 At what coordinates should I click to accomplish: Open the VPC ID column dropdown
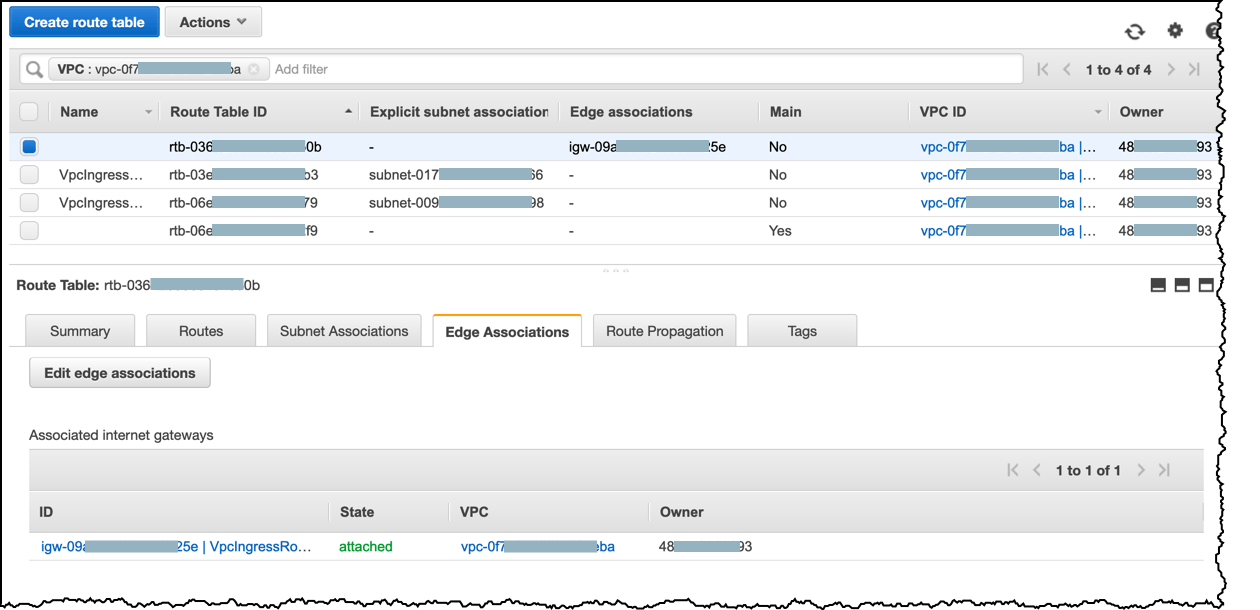(1096, 111)
